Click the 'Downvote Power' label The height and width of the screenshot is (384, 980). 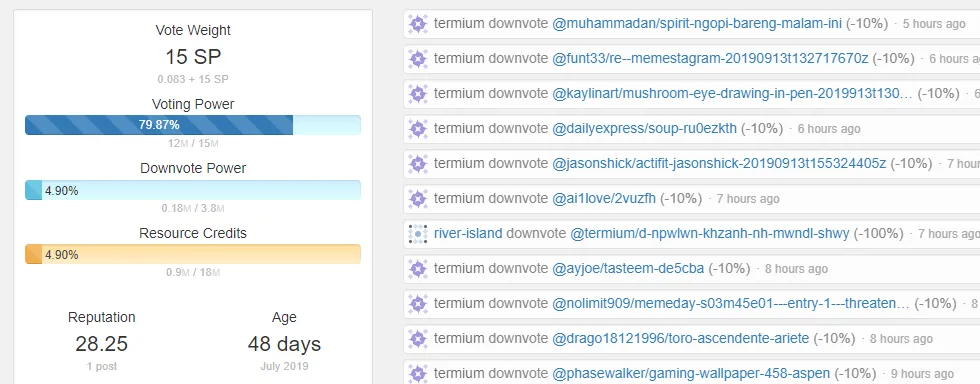[x=193, y=168]
